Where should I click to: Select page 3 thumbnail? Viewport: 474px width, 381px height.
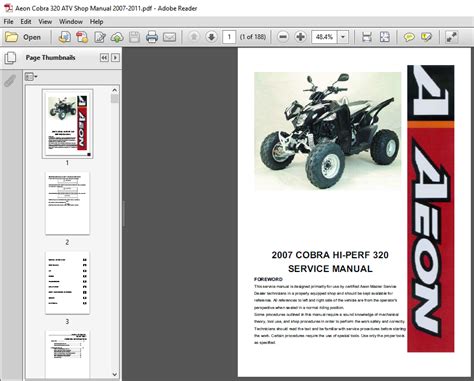click(x=67, y=282)
